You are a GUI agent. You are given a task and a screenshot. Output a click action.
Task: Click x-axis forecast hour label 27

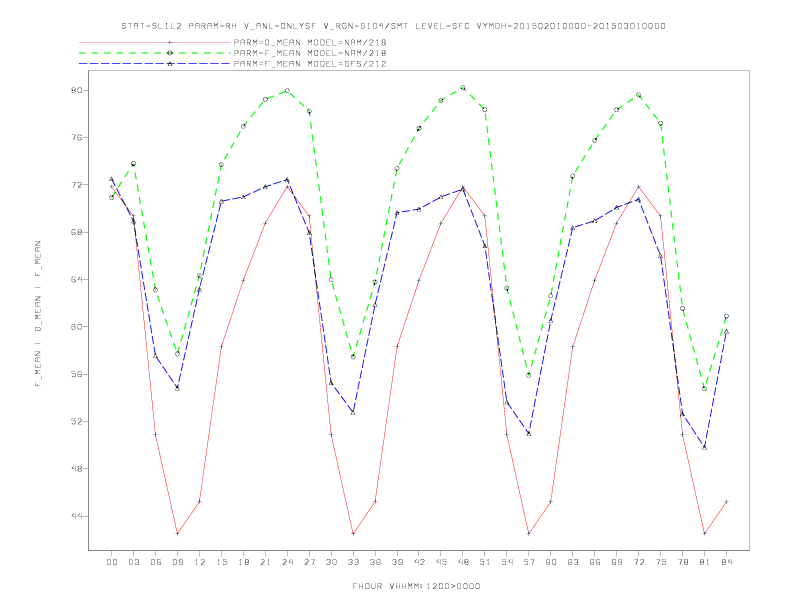309,562
